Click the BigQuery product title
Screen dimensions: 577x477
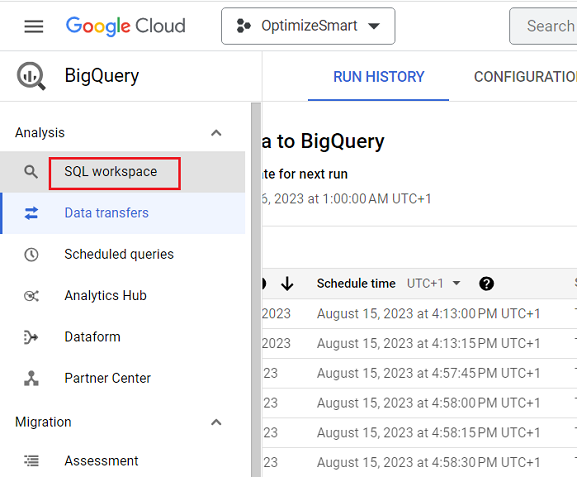102,76
